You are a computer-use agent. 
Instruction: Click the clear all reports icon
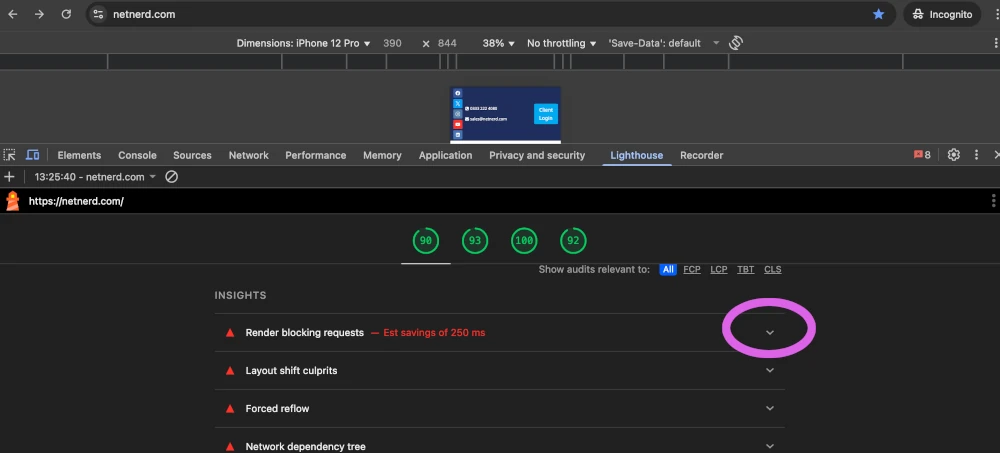tap(171, 177)
